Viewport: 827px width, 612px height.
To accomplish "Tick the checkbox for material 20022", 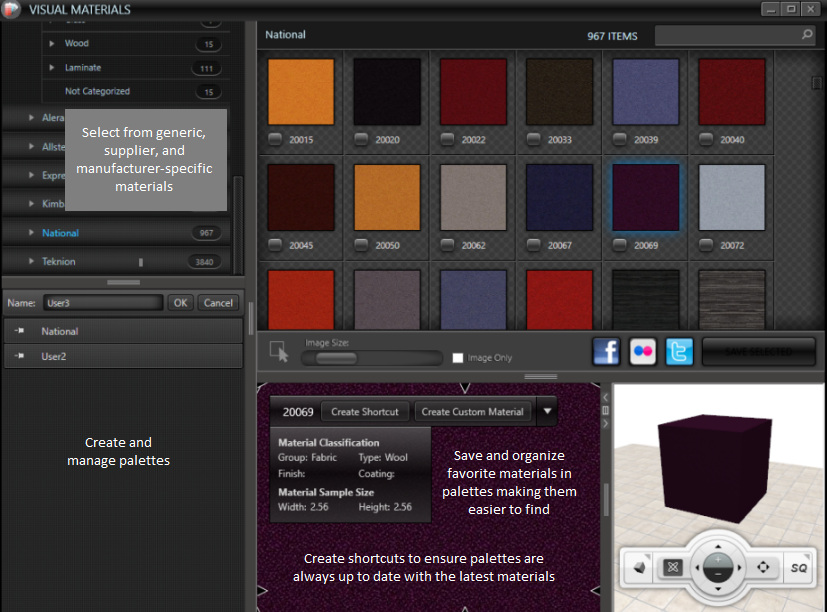I will tap(447, 139).
